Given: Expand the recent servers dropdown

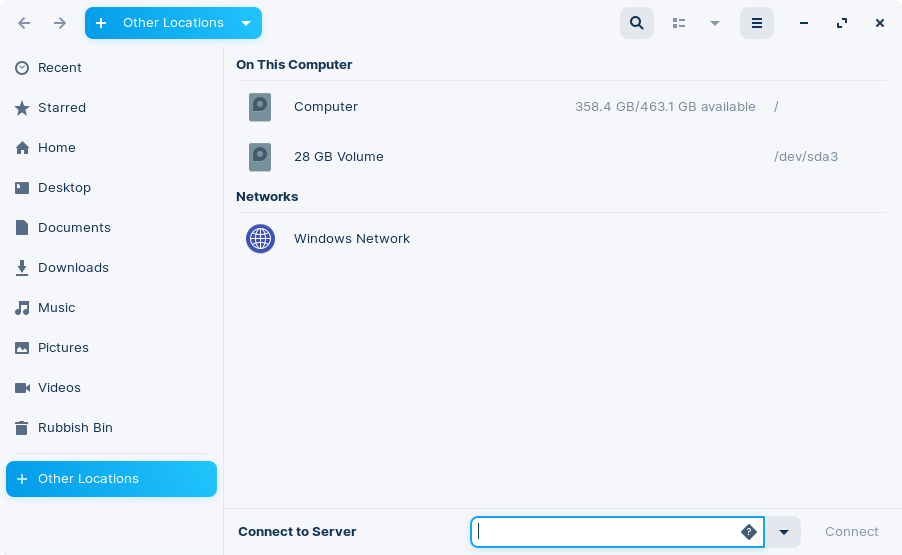Looking at the screenshot, I should [x=784, y=532].
